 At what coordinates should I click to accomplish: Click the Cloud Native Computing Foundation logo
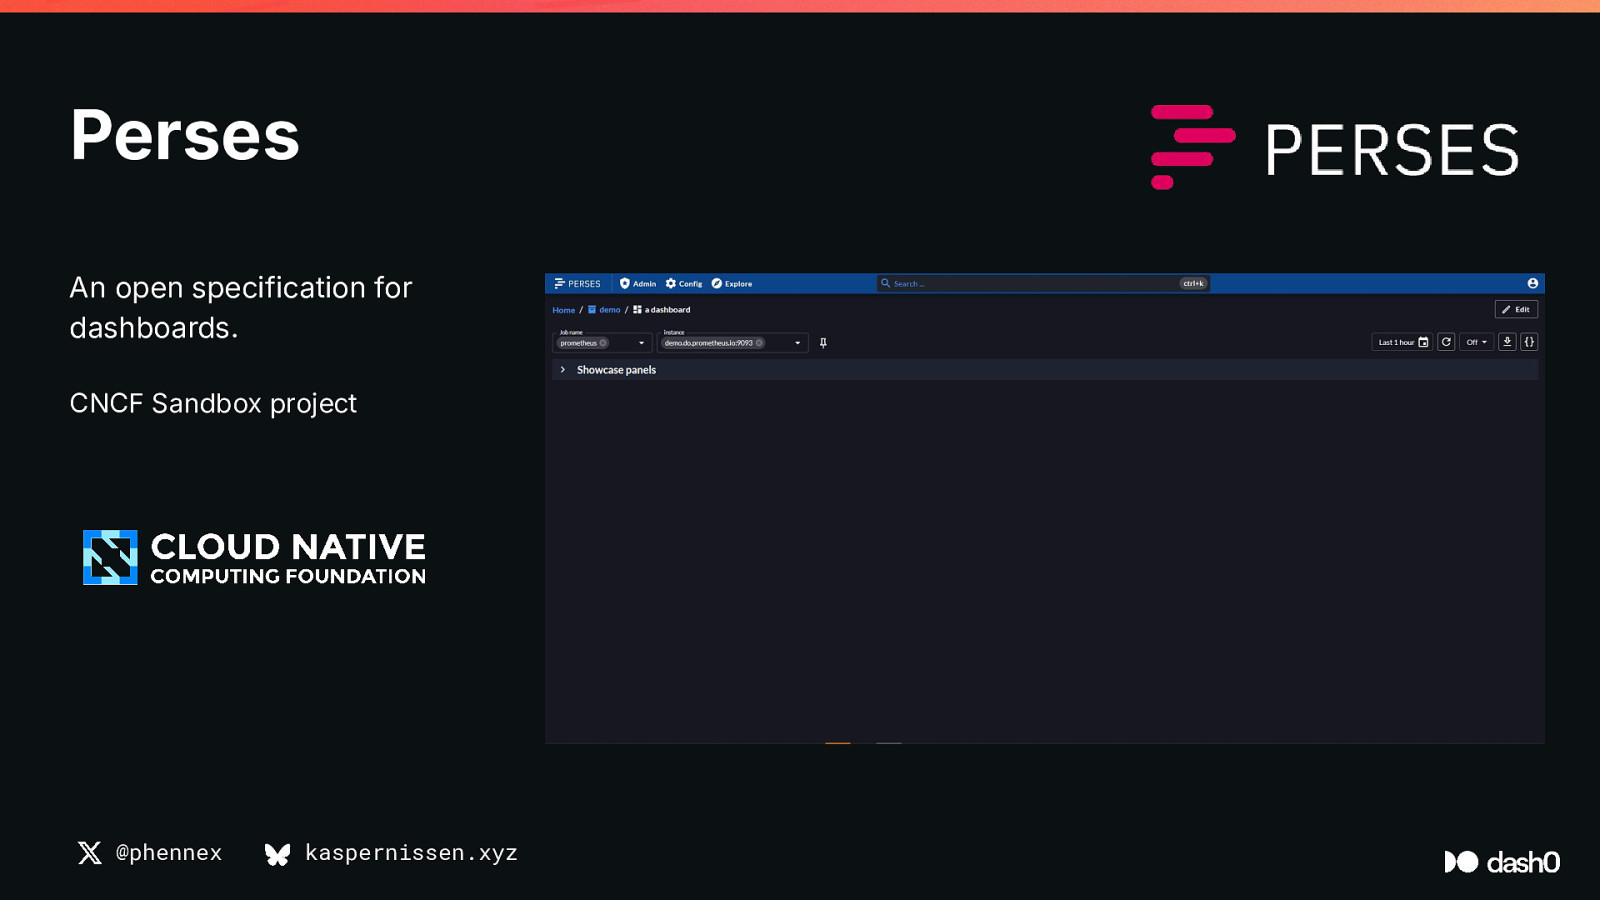pyautogui.click(x=255, y=558)
